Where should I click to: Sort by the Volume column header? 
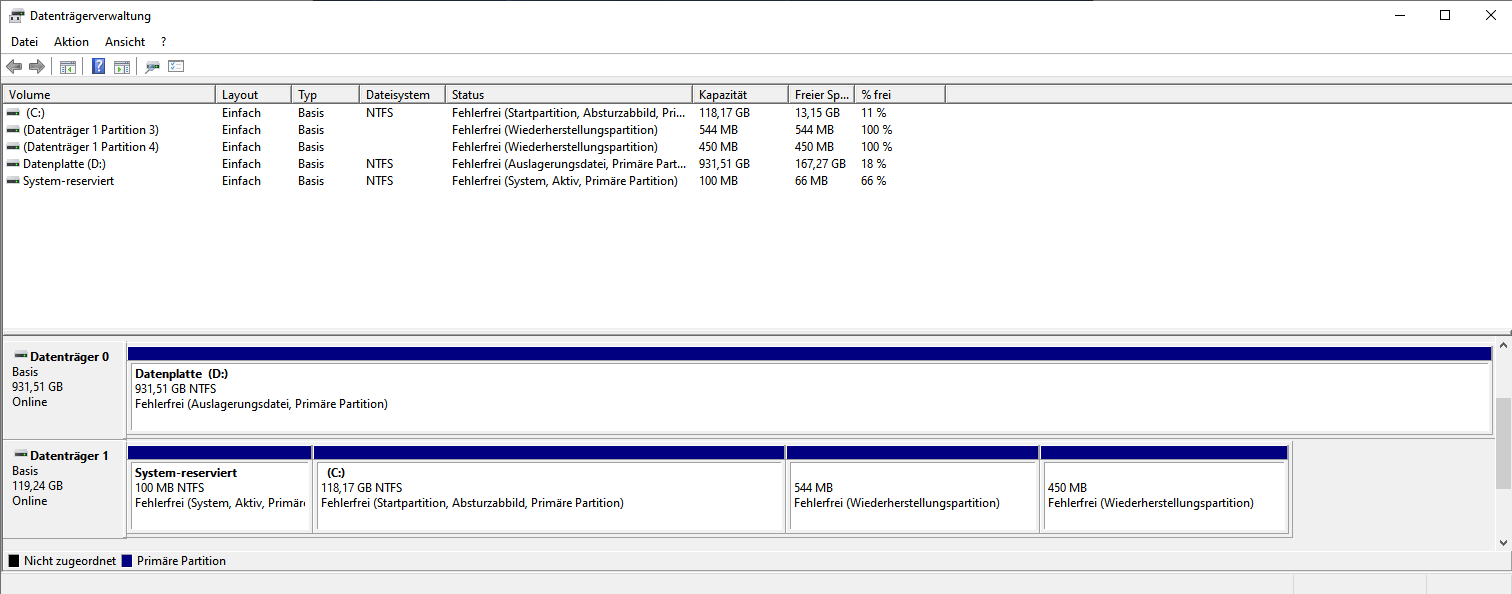point(110,95)
